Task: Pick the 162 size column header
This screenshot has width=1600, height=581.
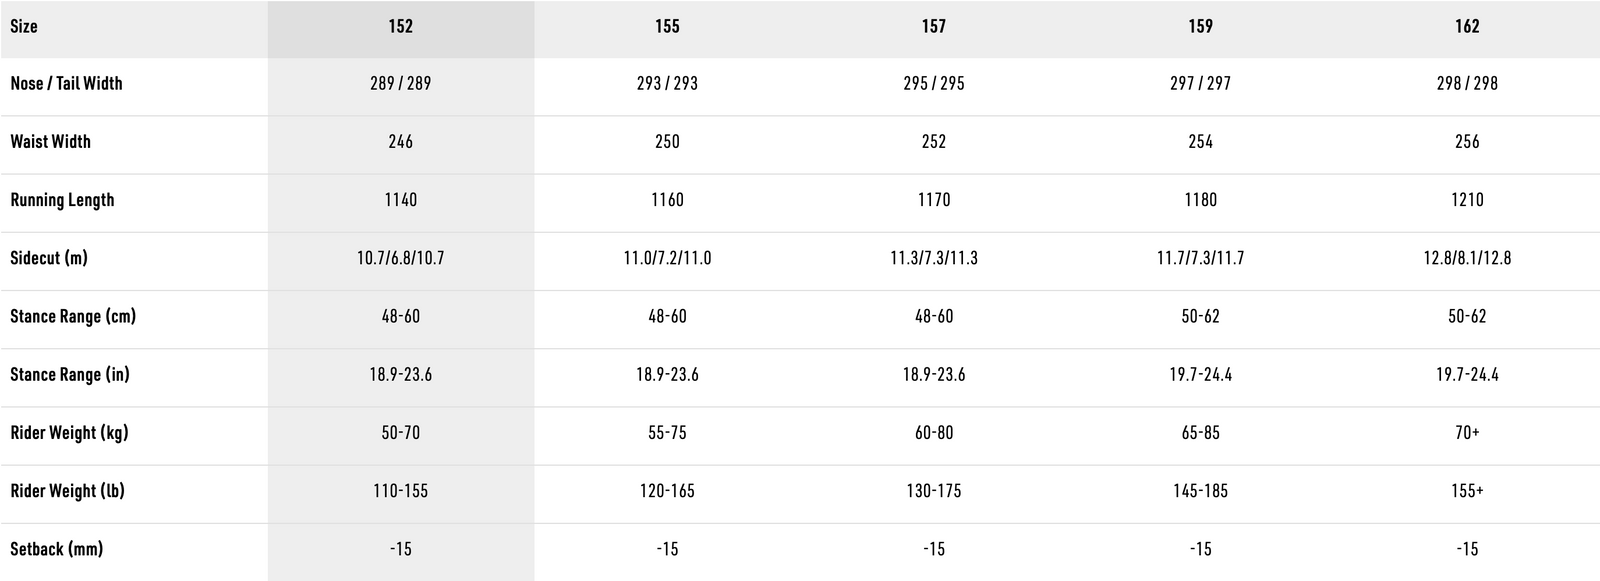Action: [1467, 27]
